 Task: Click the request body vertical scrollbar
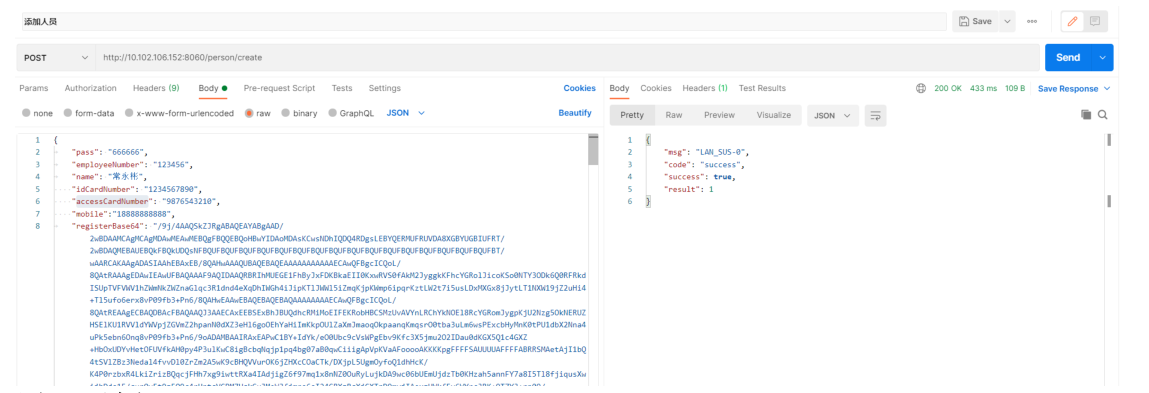click(x=593, y=259)
